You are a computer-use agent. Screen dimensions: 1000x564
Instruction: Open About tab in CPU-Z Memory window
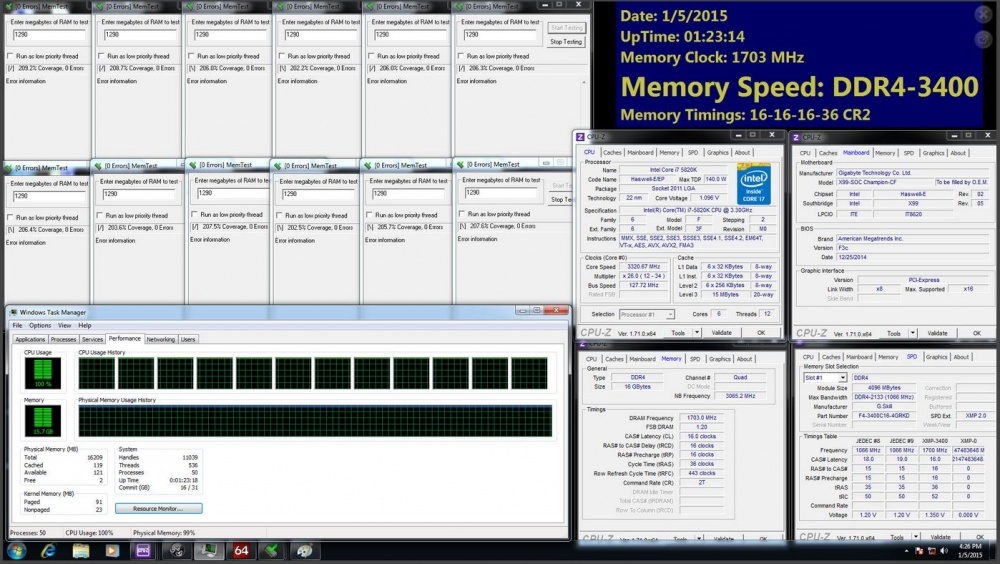[744, 359]
